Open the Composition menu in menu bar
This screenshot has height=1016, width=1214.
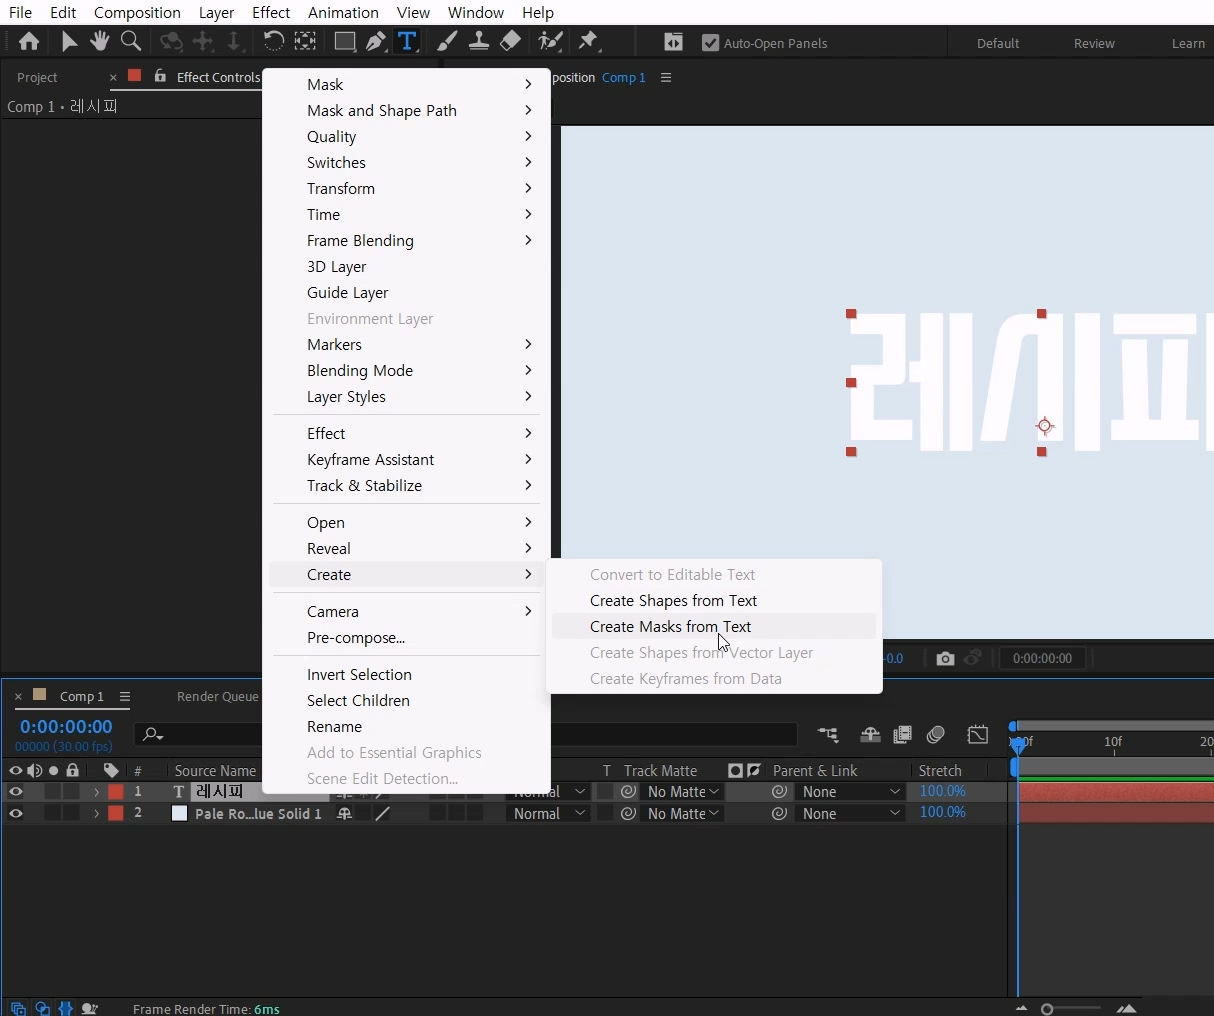[137, 13]
